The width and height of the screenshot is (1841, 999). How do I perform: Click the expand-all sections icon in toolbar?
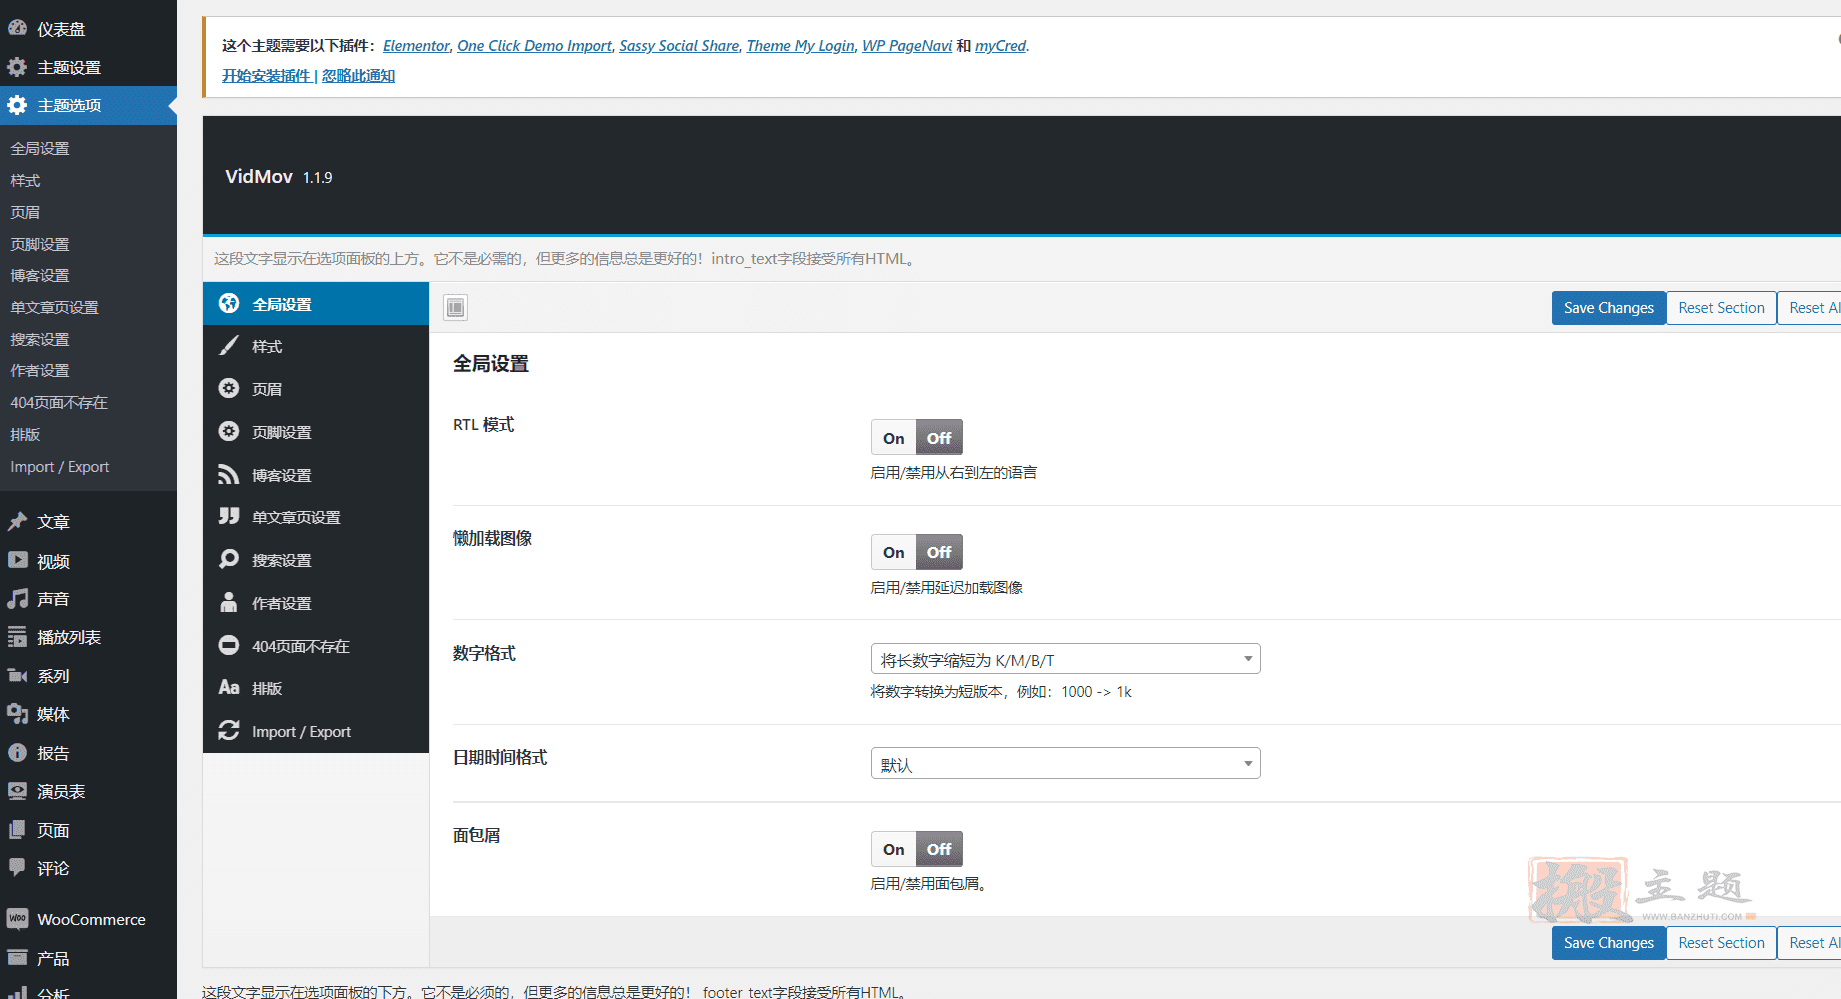(x=456, y=308)
